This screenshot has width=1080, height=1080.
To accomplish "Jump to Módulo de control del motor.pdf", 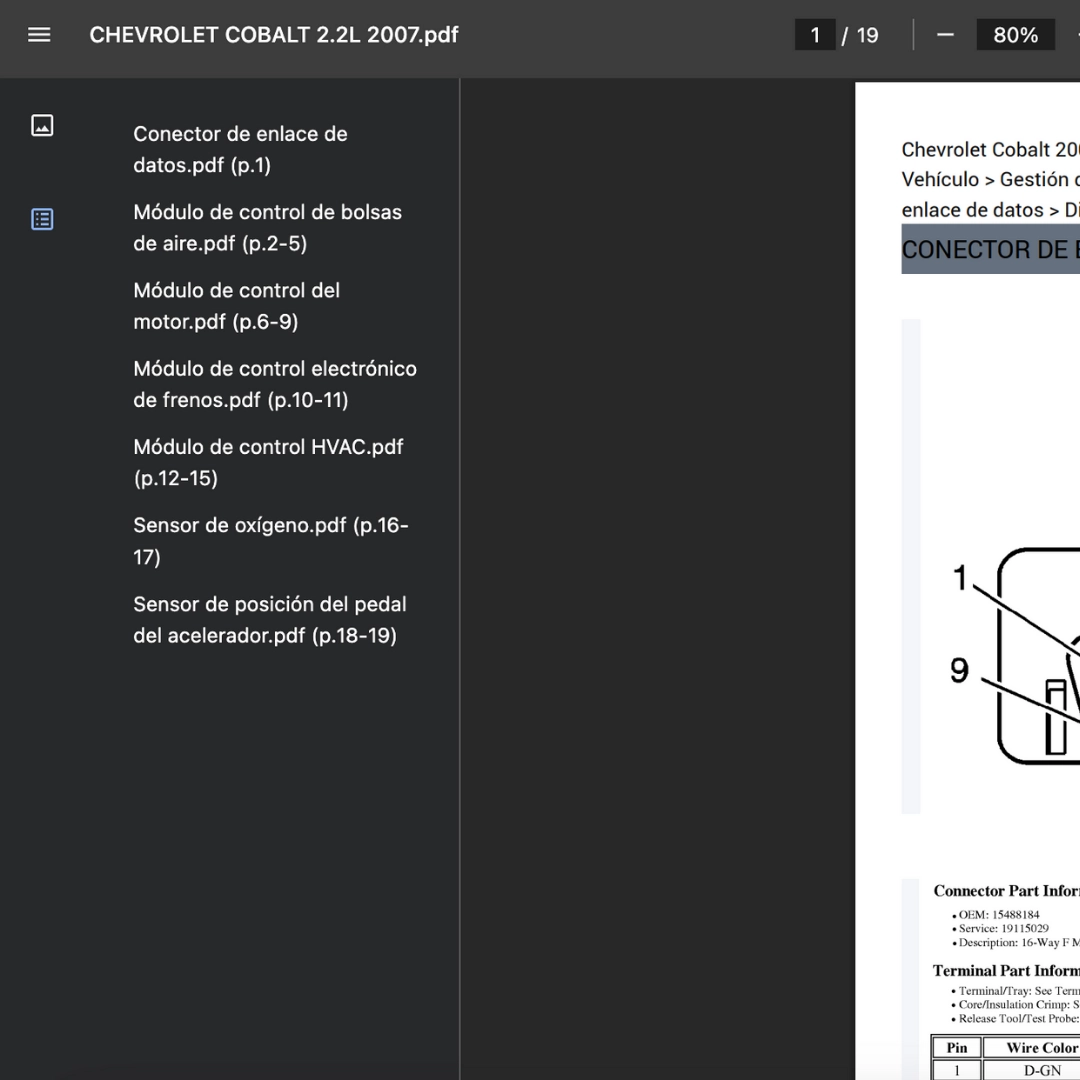I will (x=236, y=306).
